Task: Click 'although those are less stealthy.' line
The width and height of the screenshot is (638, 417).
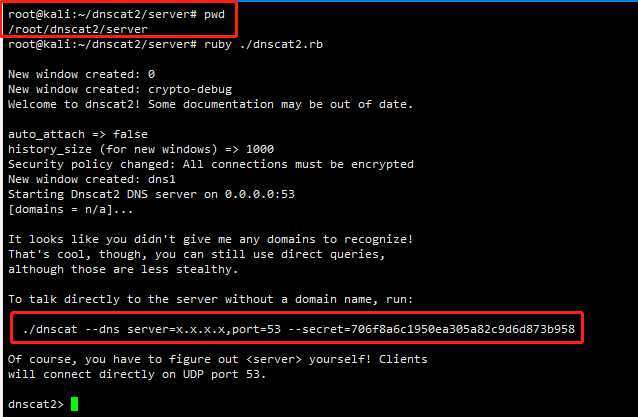Action: [x=123, y=269]
